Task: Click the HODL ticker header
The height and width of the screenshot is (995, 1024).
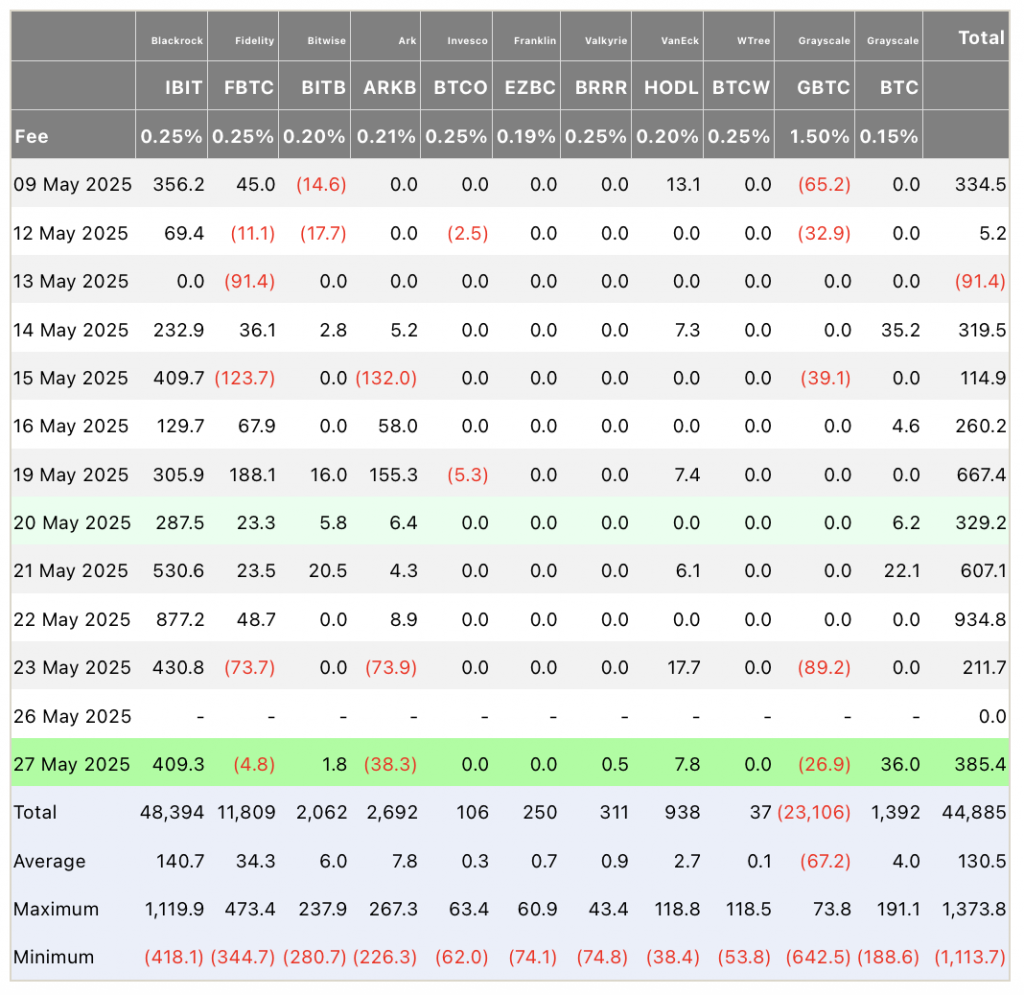Action: 671,87
